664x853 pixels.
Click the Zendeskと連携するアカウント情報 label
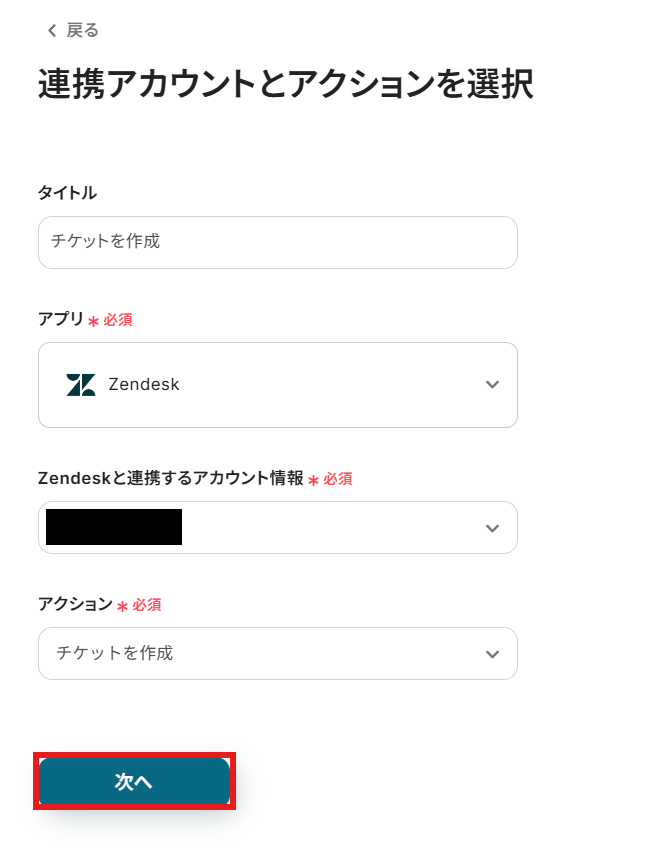click(x=170, y=478)
